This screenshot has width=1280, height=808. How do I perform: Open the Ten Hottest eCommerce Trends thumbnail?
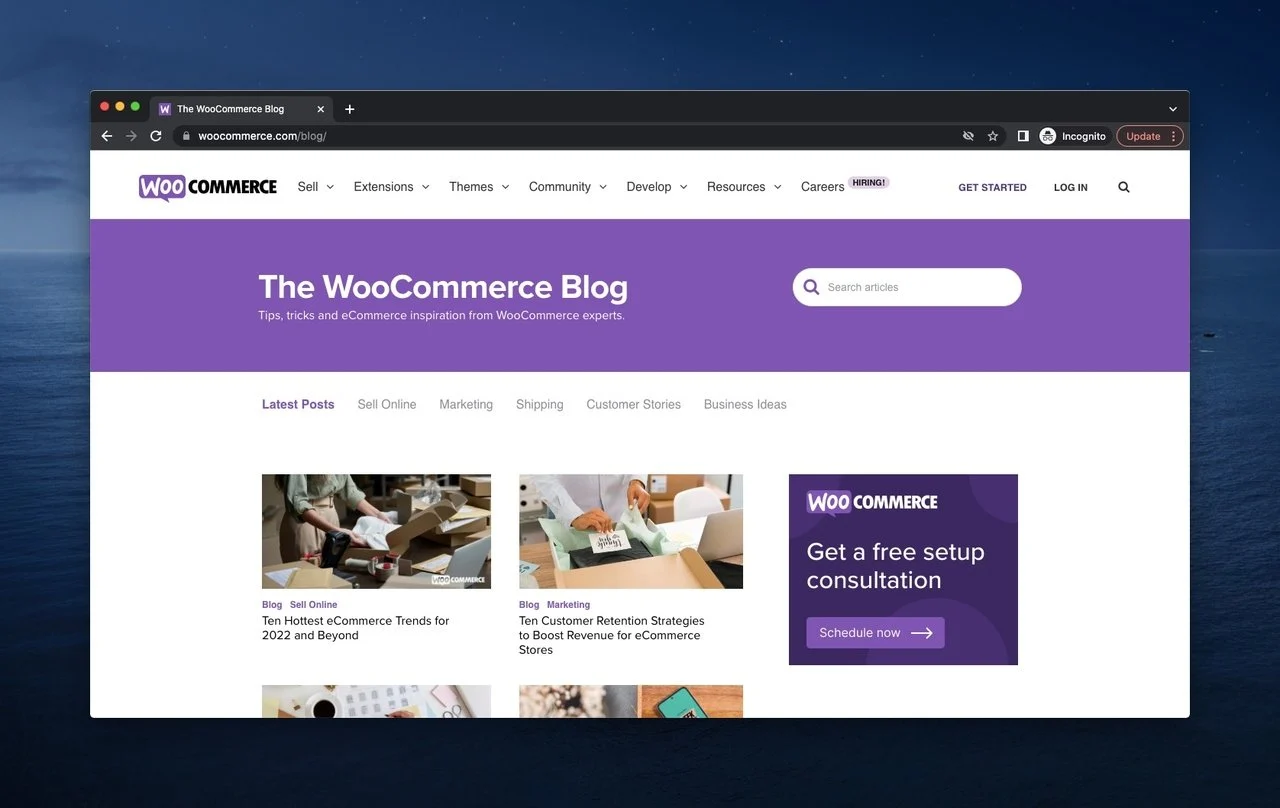pyautogui.click(x=376, y=531)
